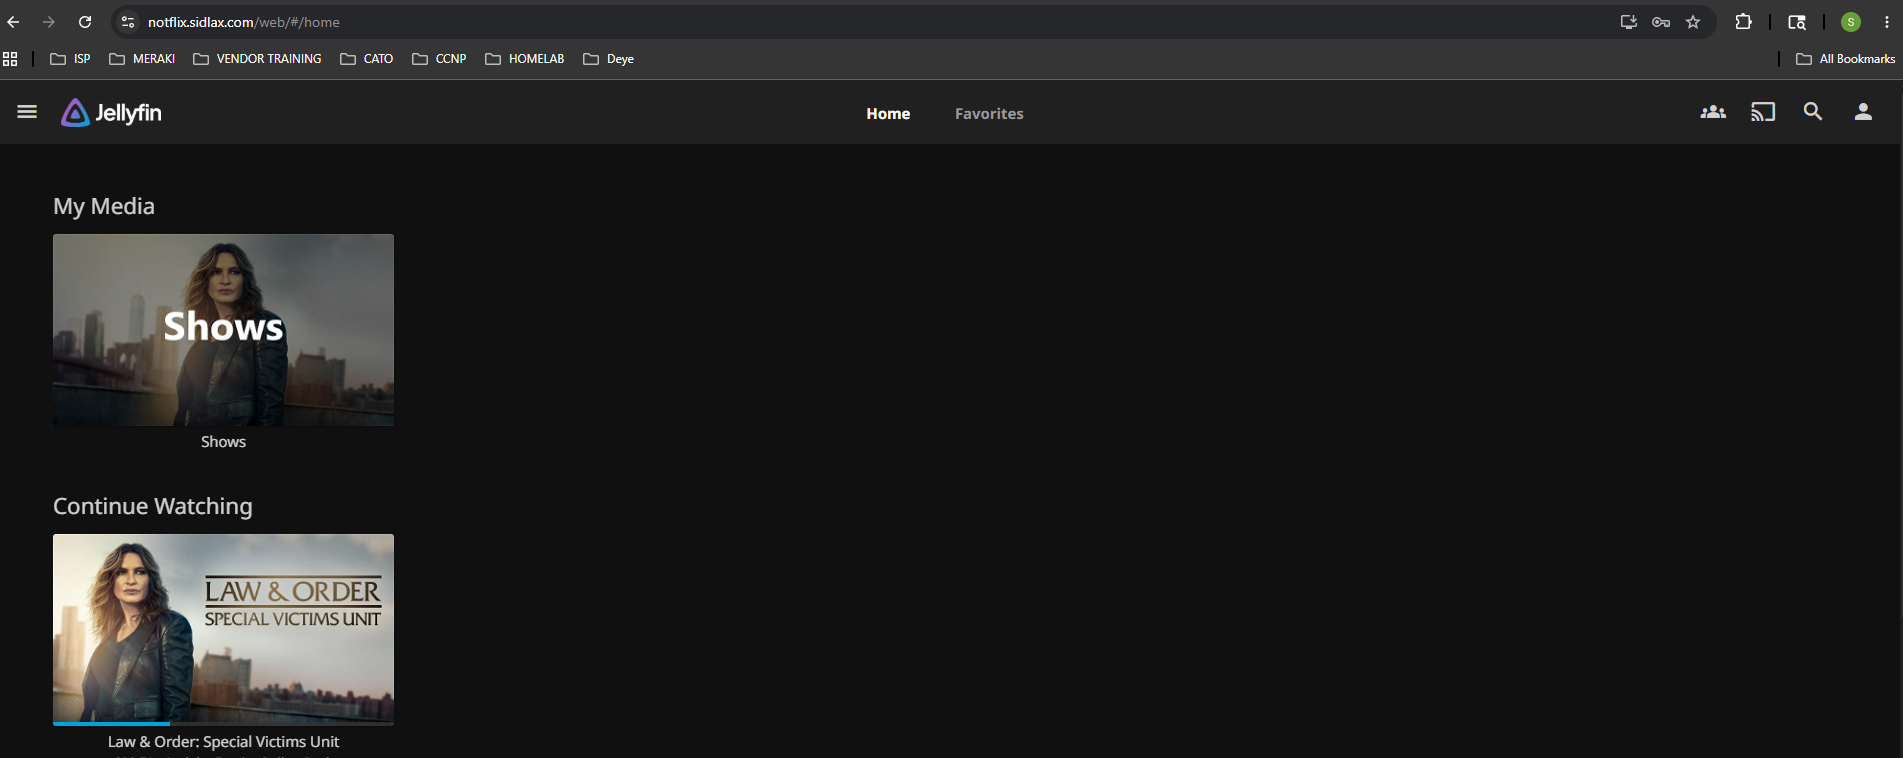Go back using browser back arrow

tap(14, 22)
